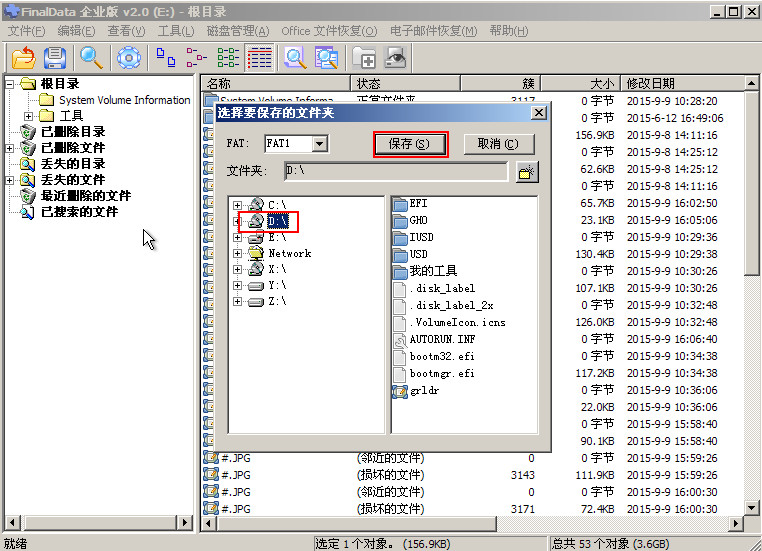Click the eye viewer toolbar icon
This screenshot has width=762, height=551.
(x=396, y=57)
